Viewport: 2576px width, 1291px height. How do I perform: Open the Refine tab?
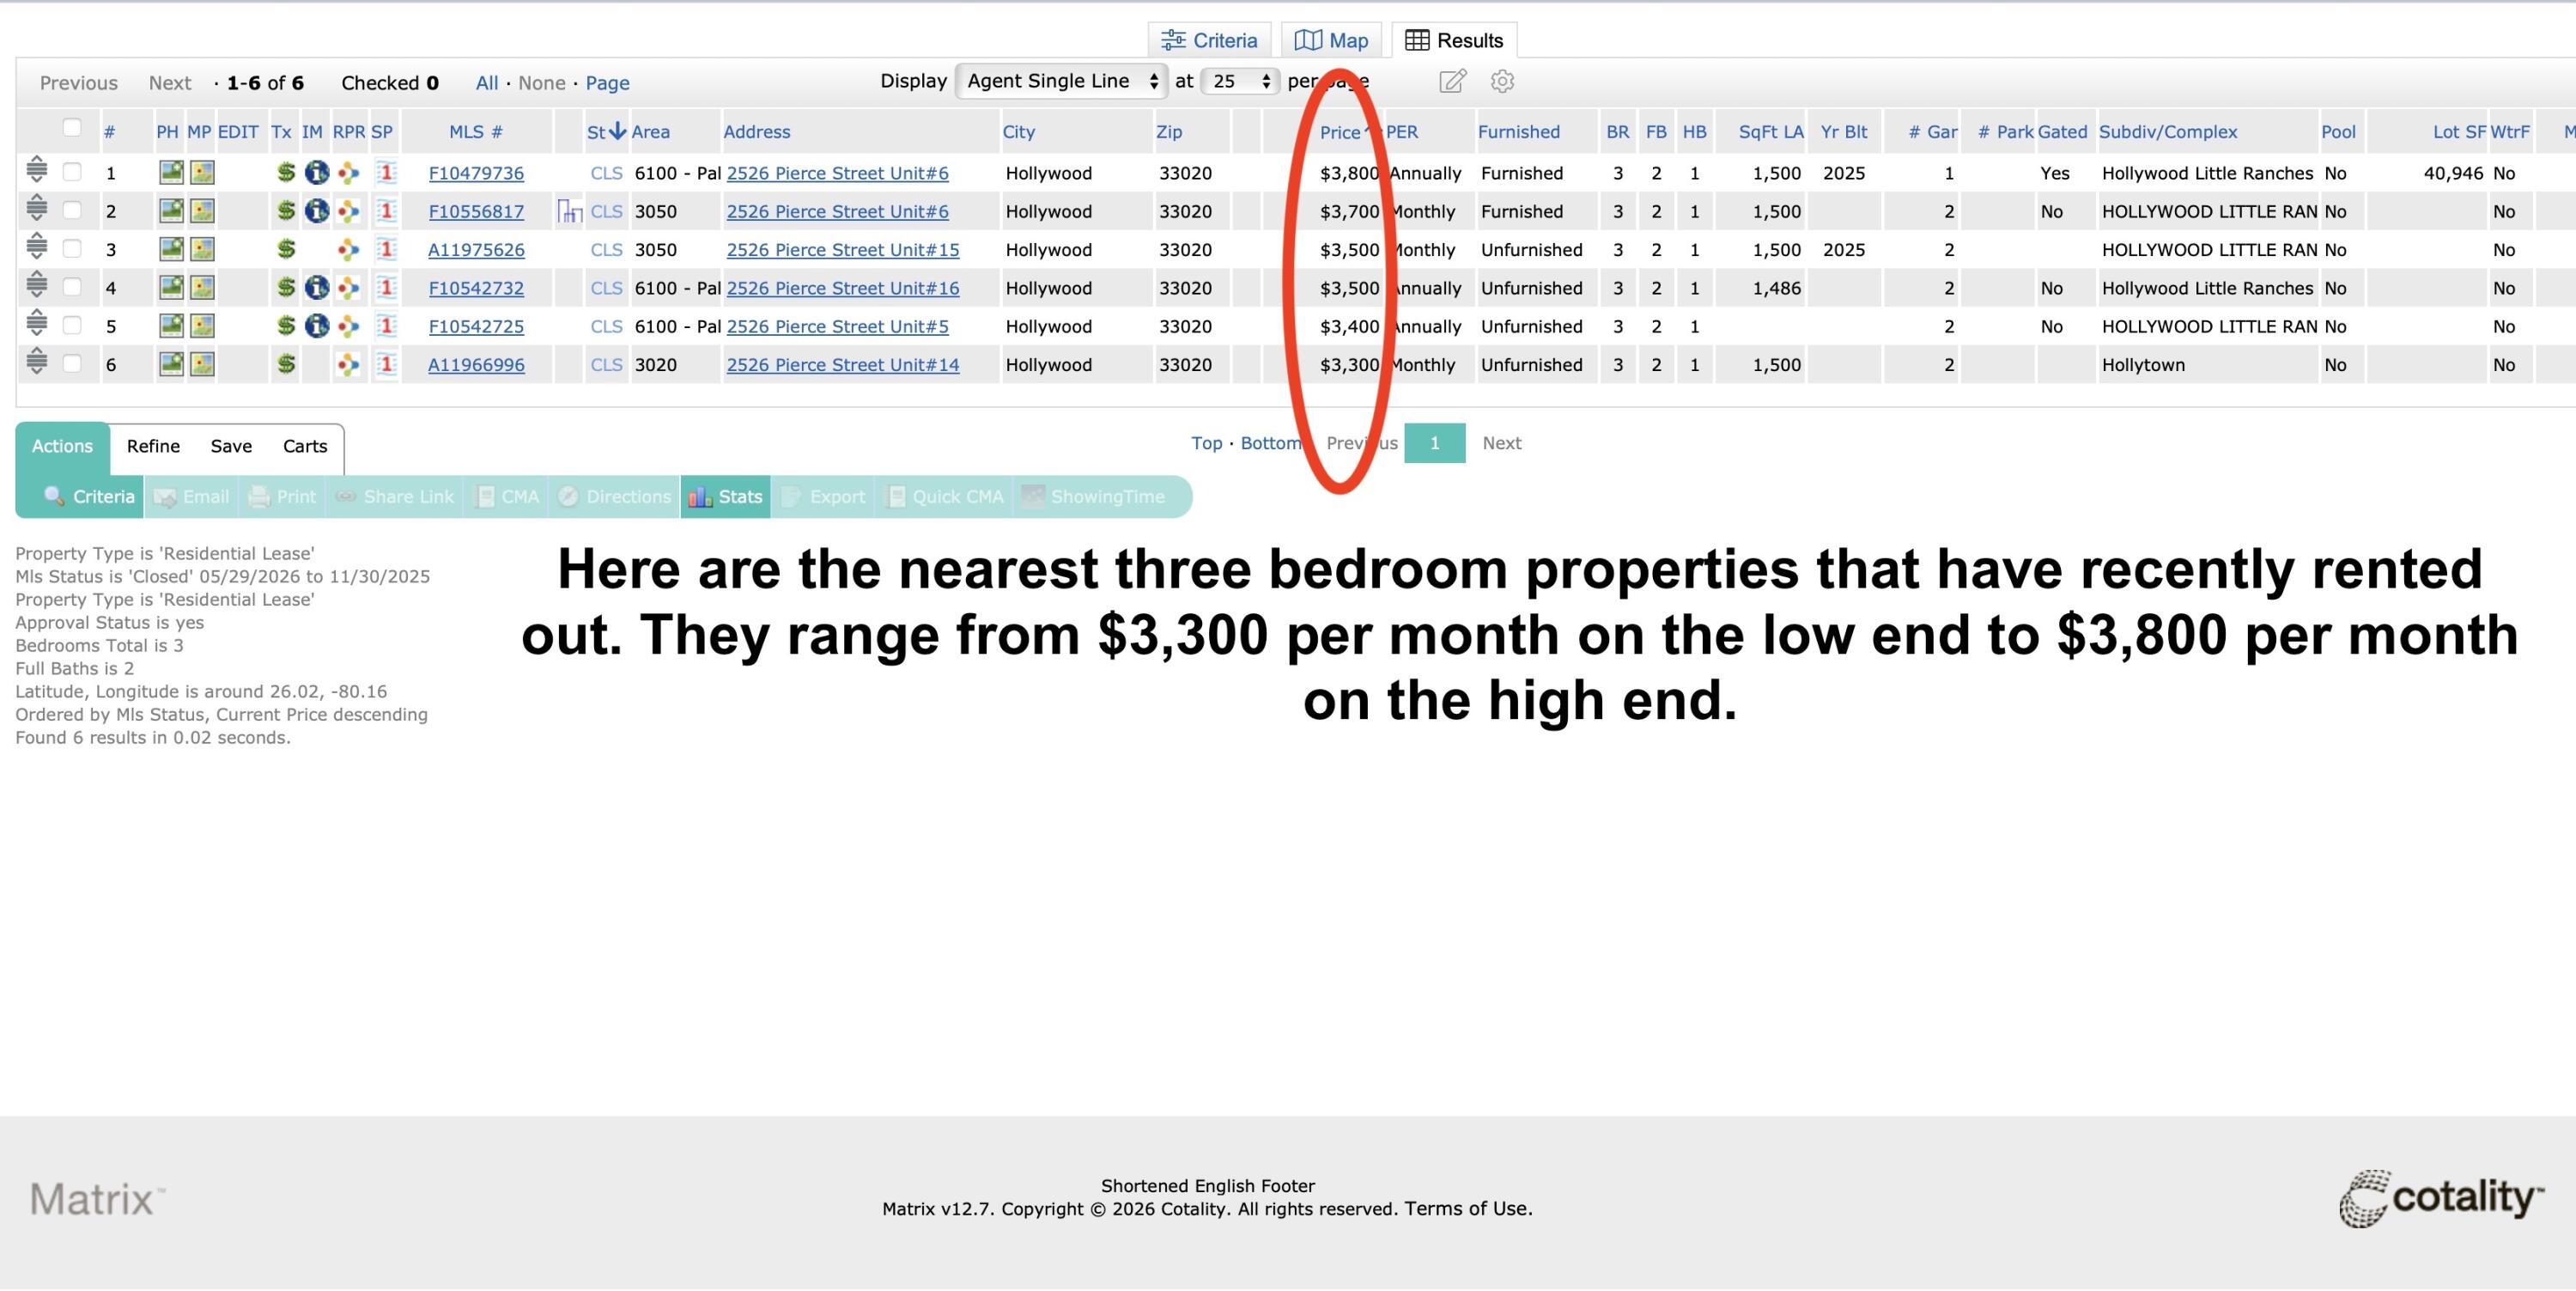pos(153,446)
